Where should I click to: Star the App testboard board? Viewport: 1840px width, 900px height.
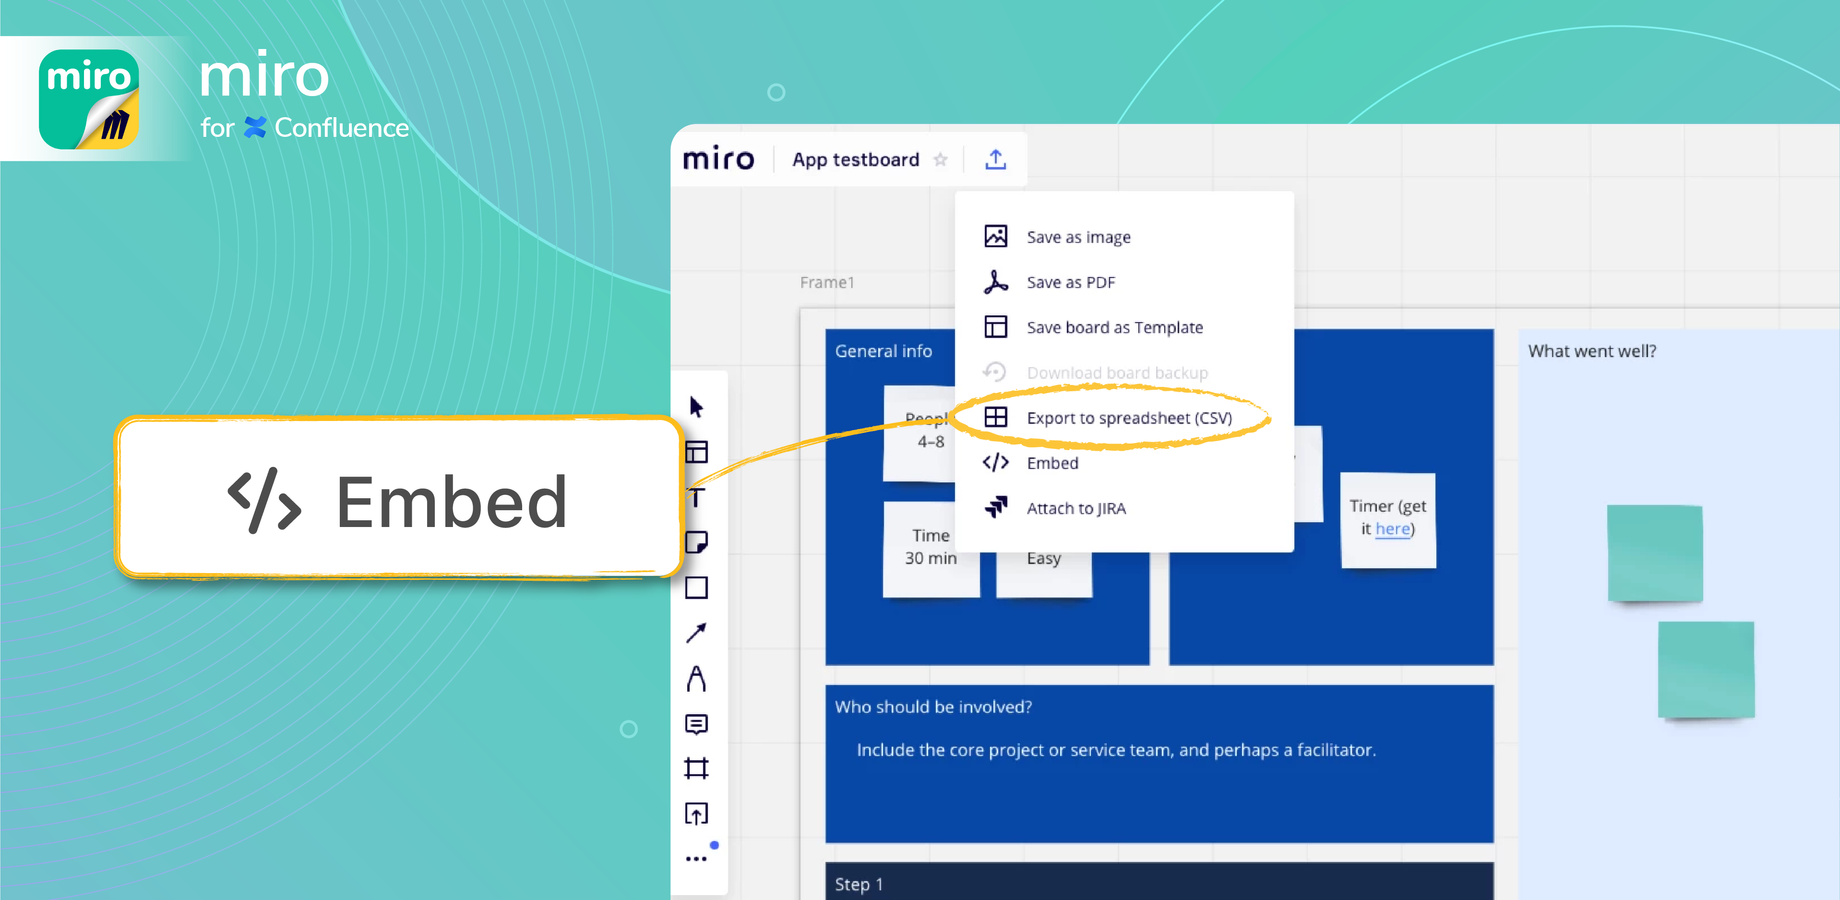click(x=940, y=160)
